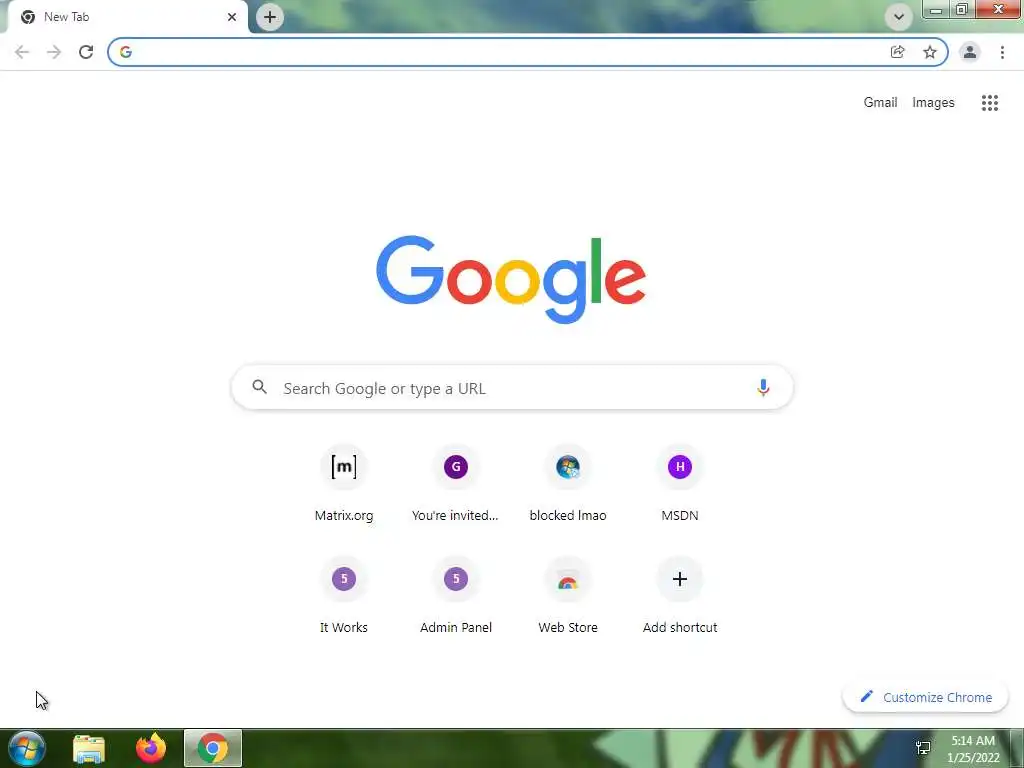Open Chrome's three-dot menu

coord(1002,52)
